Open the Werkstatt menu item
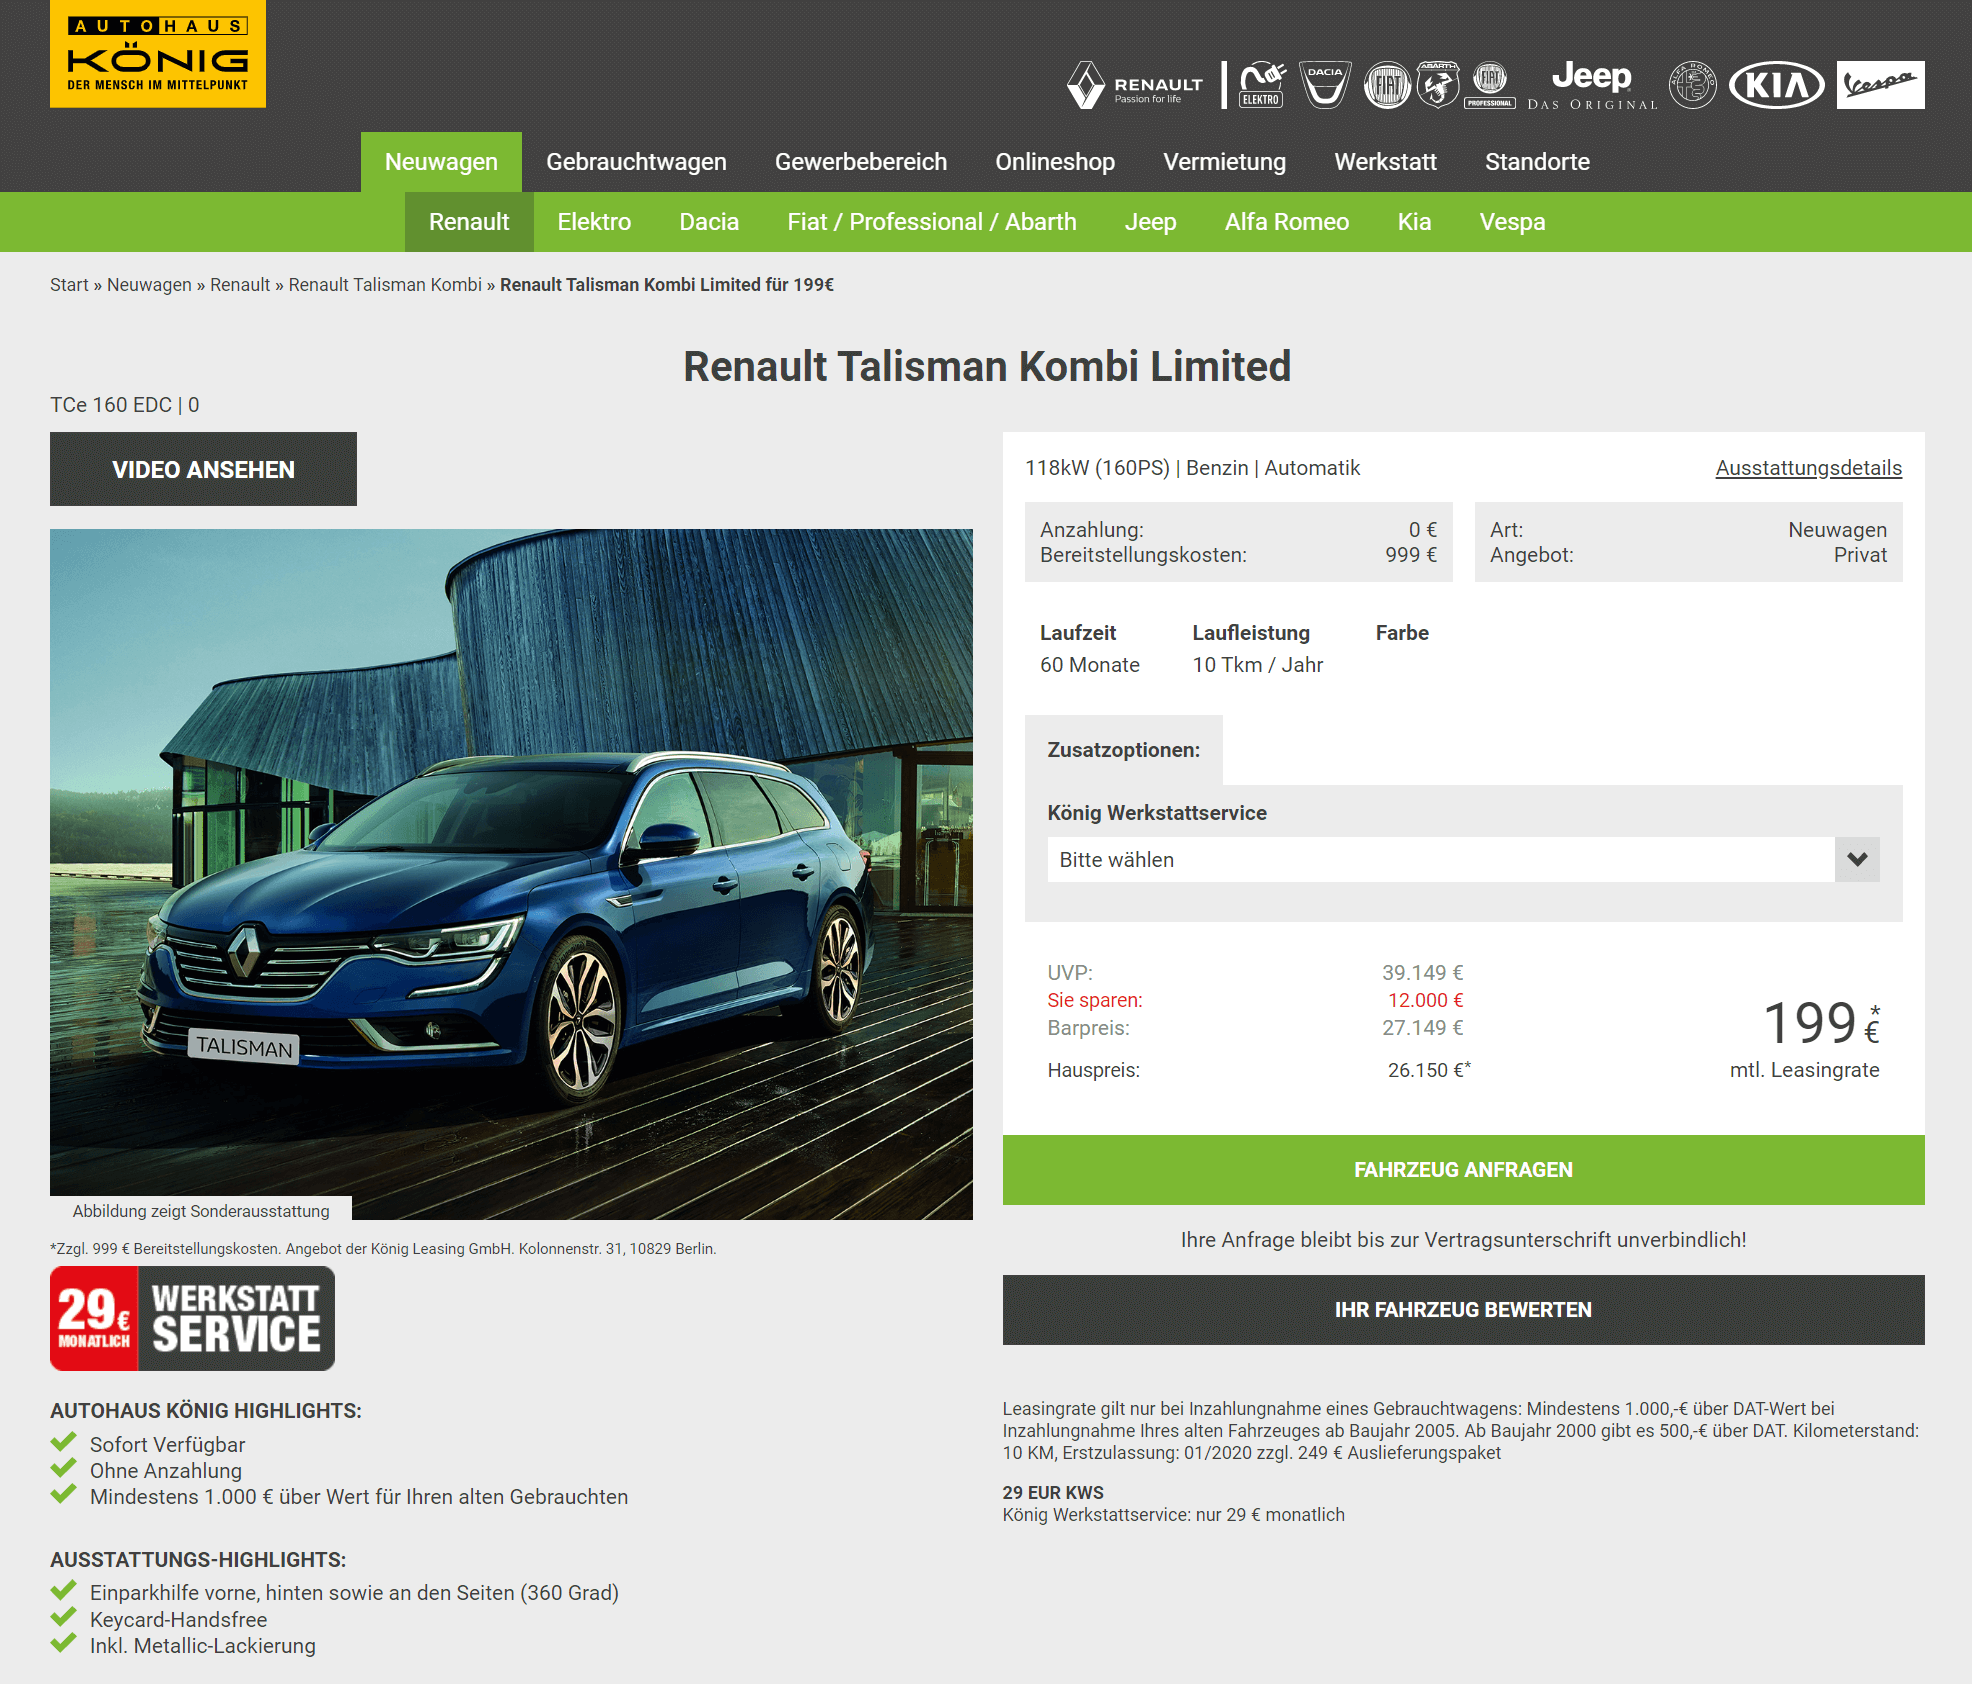1972x1684 pixels. pyautogui.click(x=1385, y=162)
